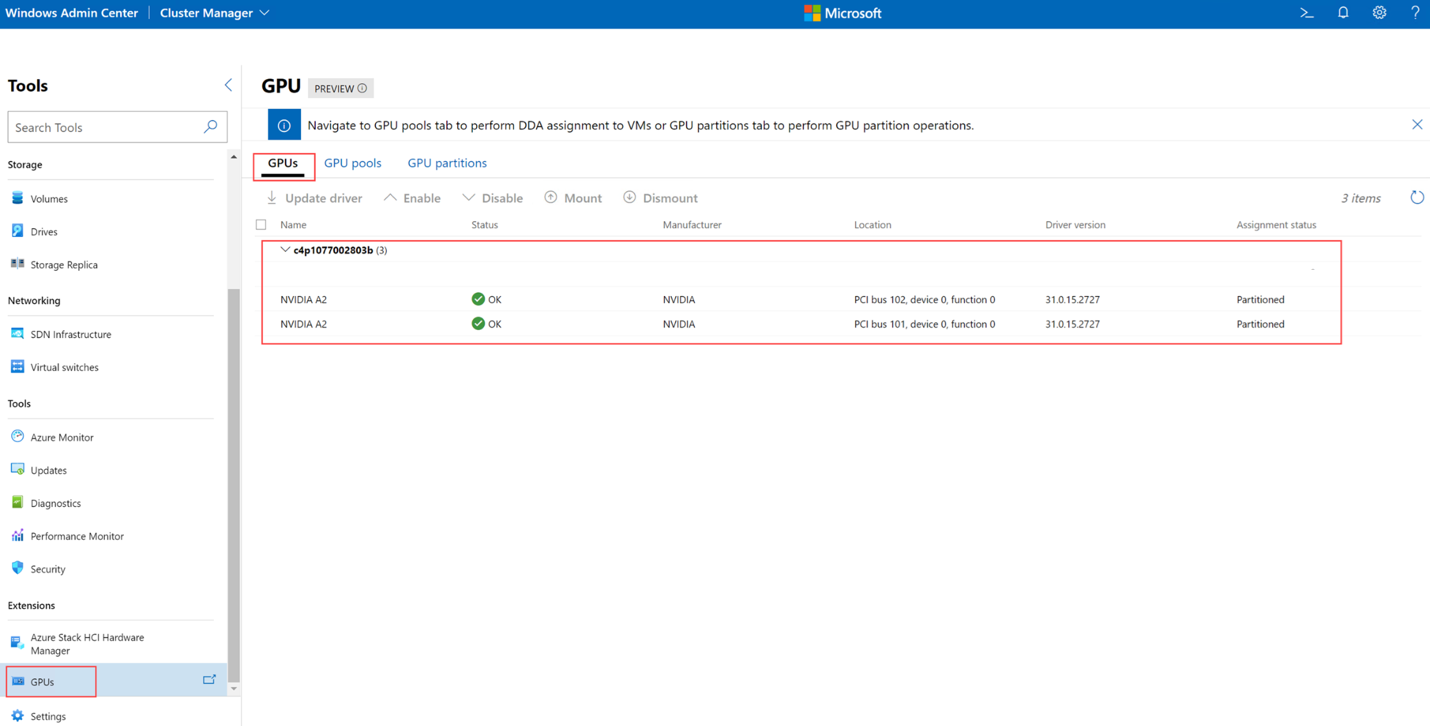Open the settings gear in header
The image size is (1430, 726).
(1379, 13)
